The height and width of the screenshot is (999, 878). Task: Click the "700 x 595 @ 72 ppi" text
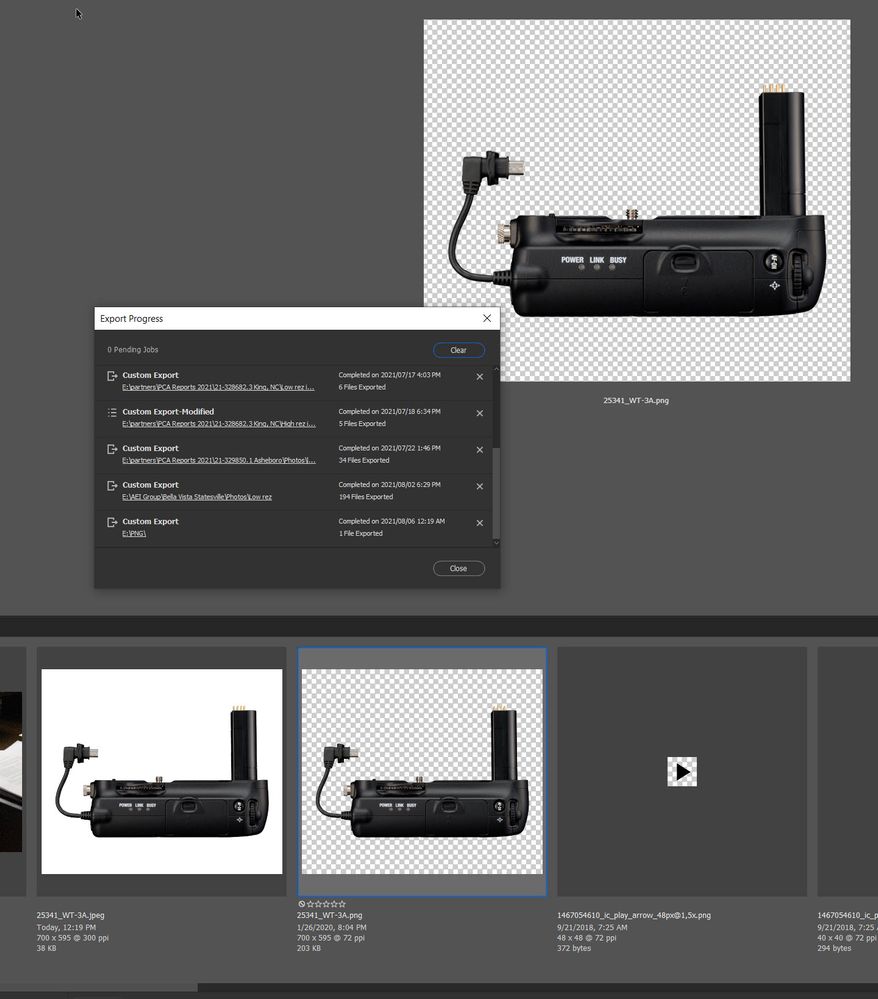(x=331, y=938)
